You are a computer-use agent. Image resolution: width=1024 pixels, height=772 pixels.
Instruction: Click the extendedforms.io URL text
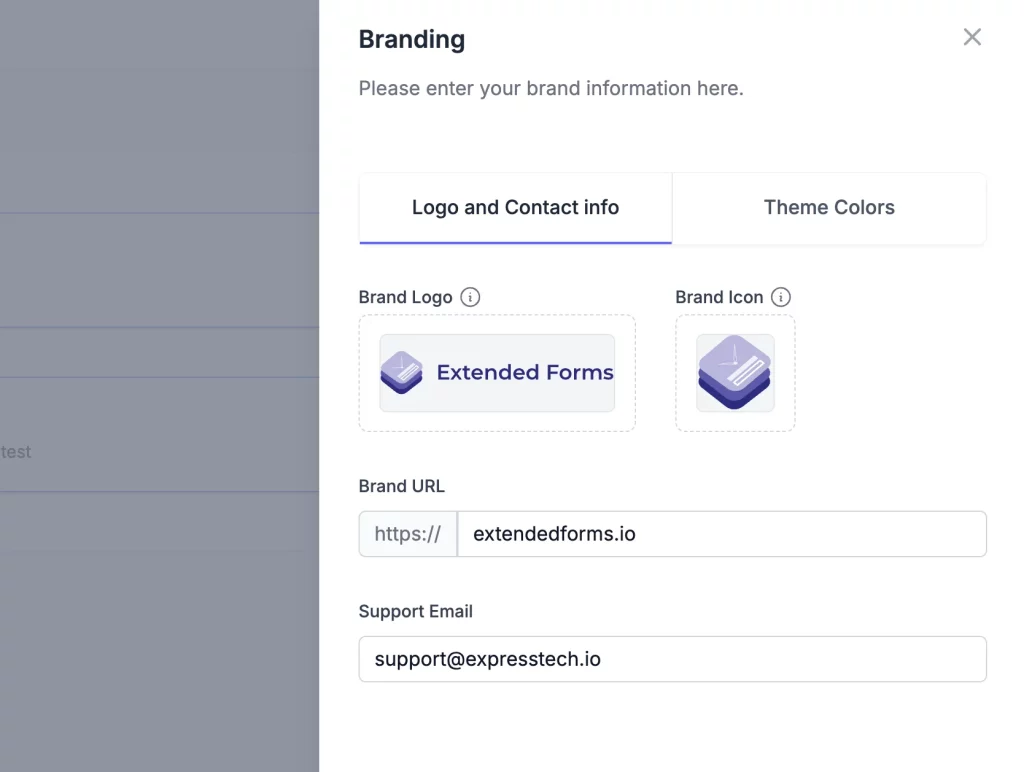pos(553,534)
